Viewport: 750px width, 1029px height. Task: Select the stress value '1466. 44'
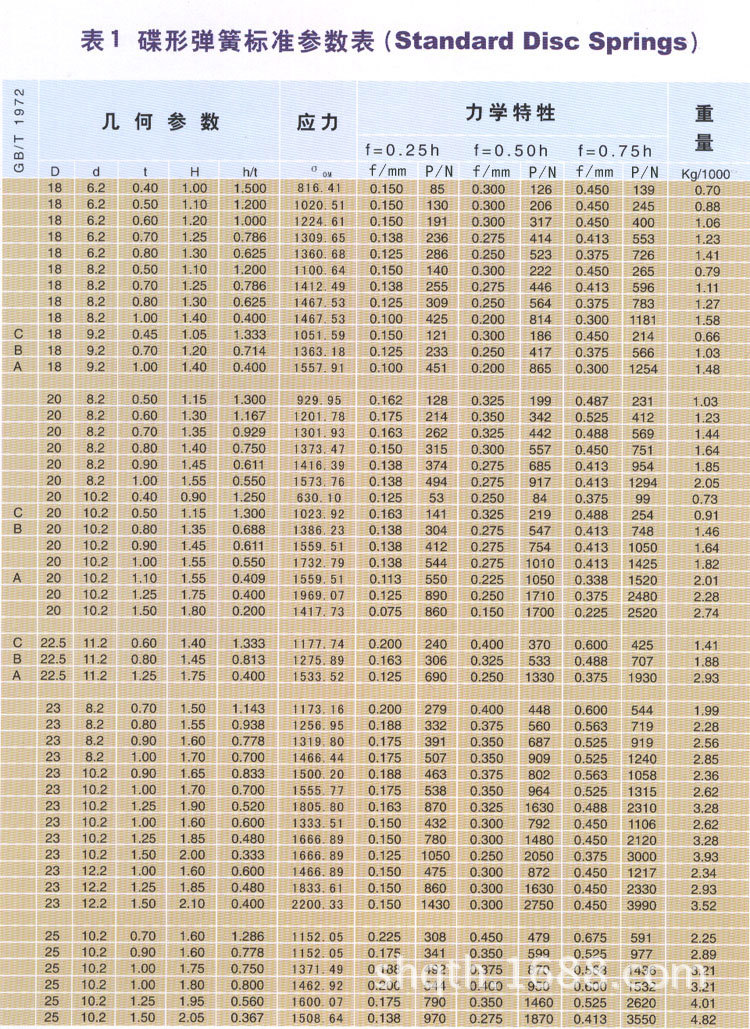[318, 758]
